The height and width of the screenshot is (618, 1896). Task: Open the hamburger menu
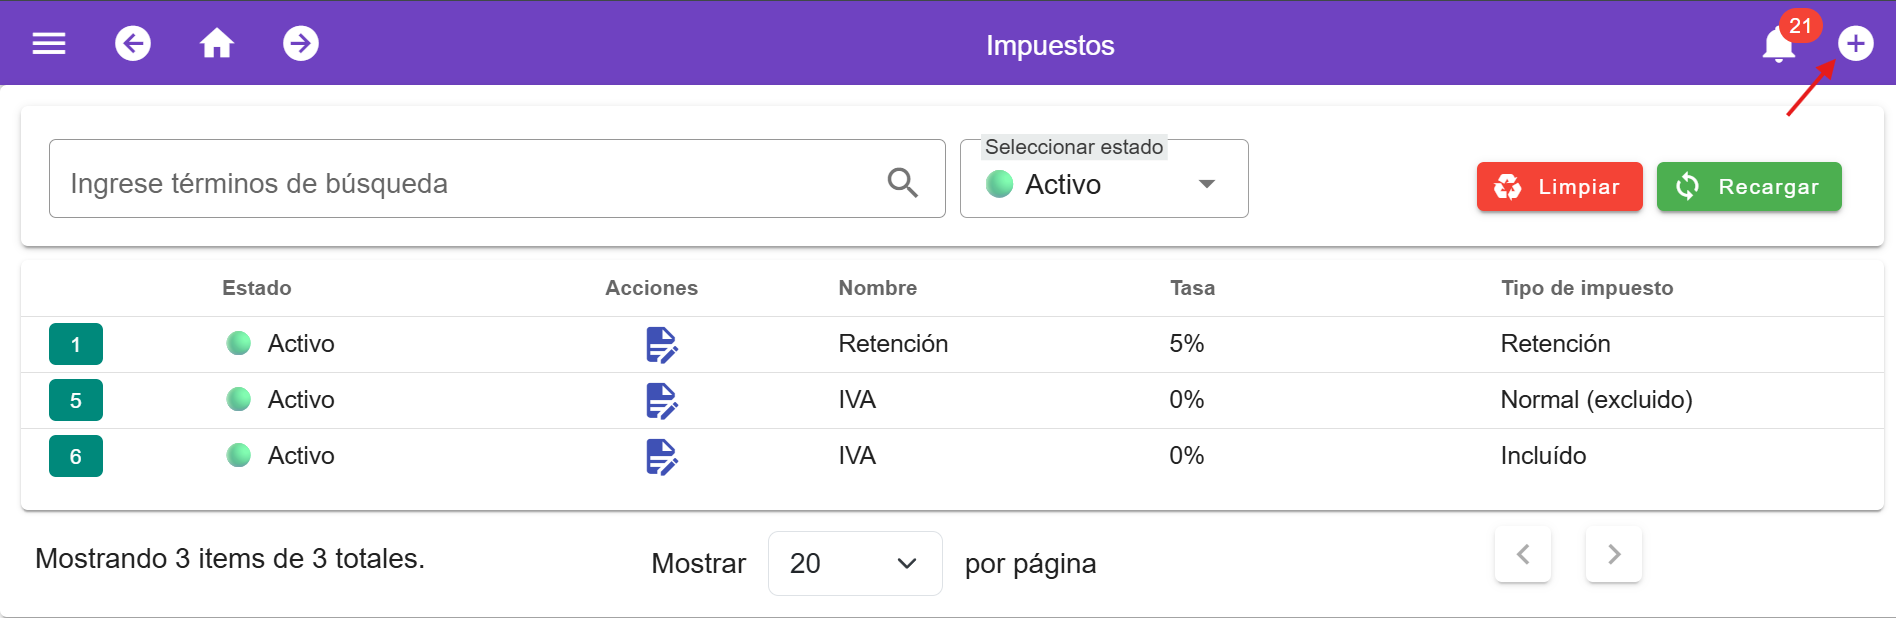[49, 44]
